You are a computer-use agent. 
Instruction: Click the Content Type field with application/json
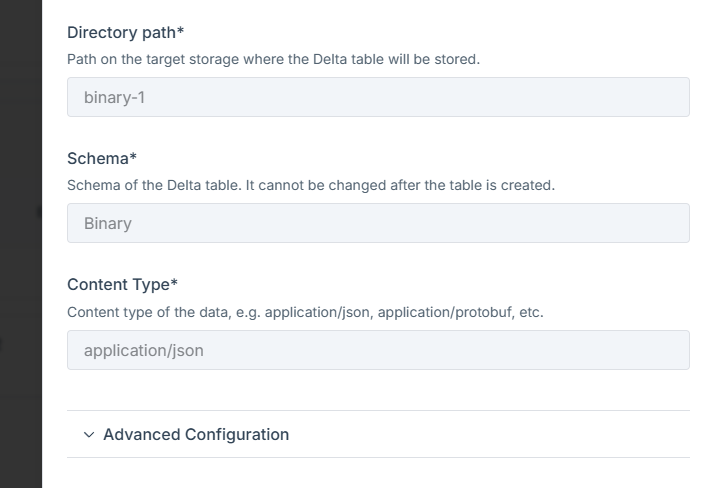pos(378,350)
